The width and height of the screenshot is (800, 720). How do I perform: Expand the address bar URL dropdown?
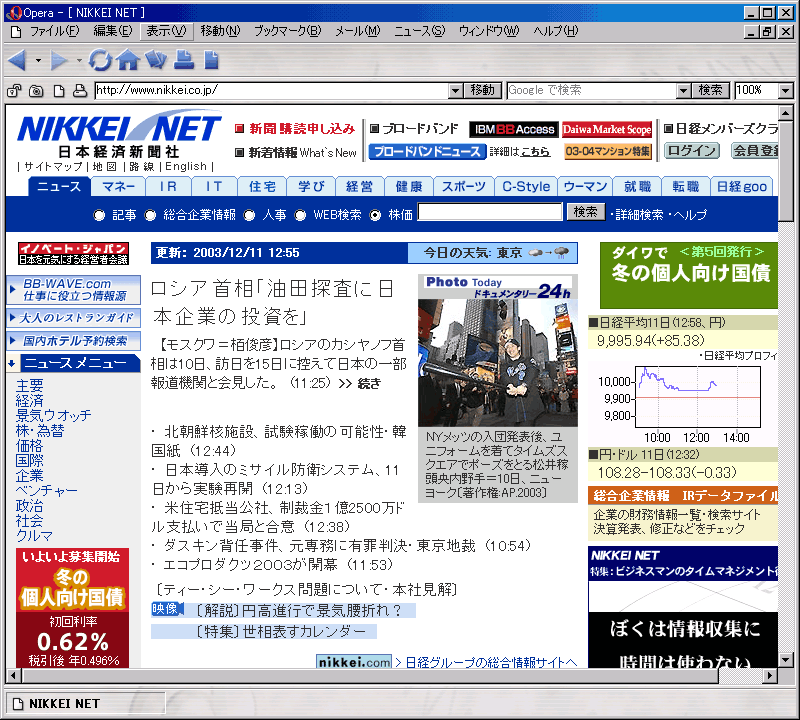point(456,91)
